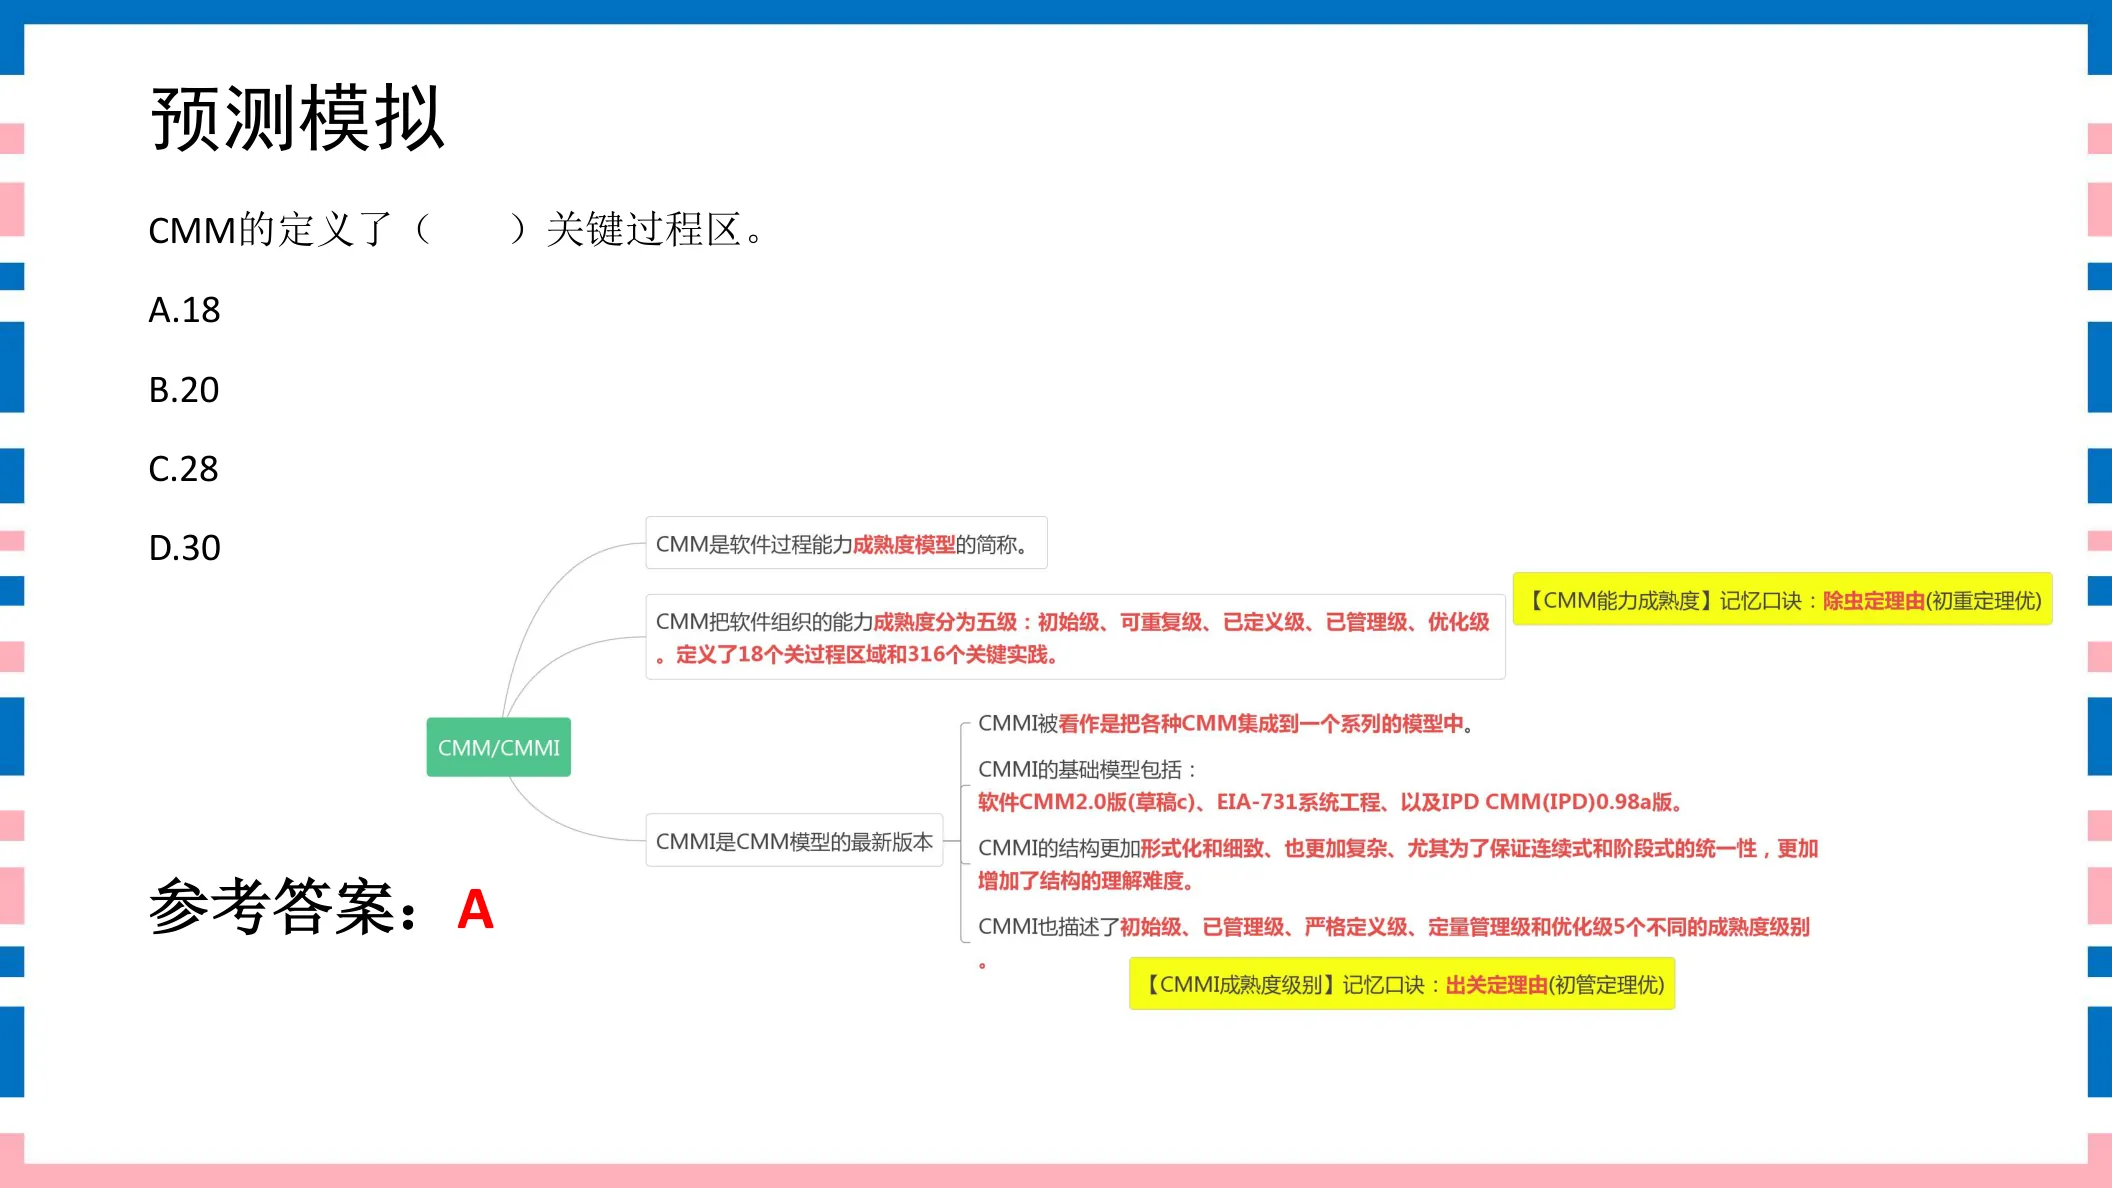Click the line CMMI的基础模型包括：
This screenshot has width=2112, height=1188.
click(1087, 769)
